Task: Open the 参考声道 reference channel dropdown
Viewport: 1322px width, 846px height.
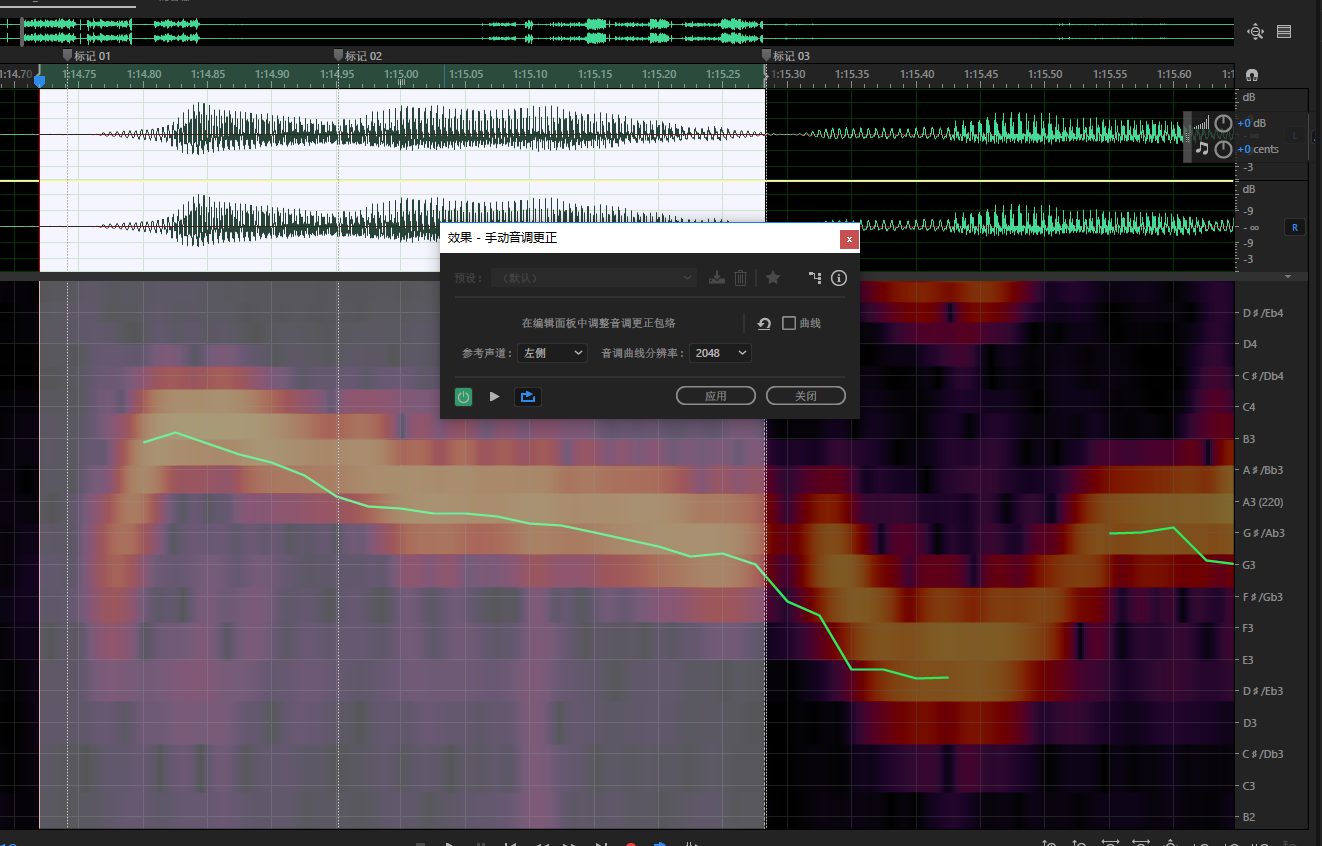Action: tap(552, 353)
